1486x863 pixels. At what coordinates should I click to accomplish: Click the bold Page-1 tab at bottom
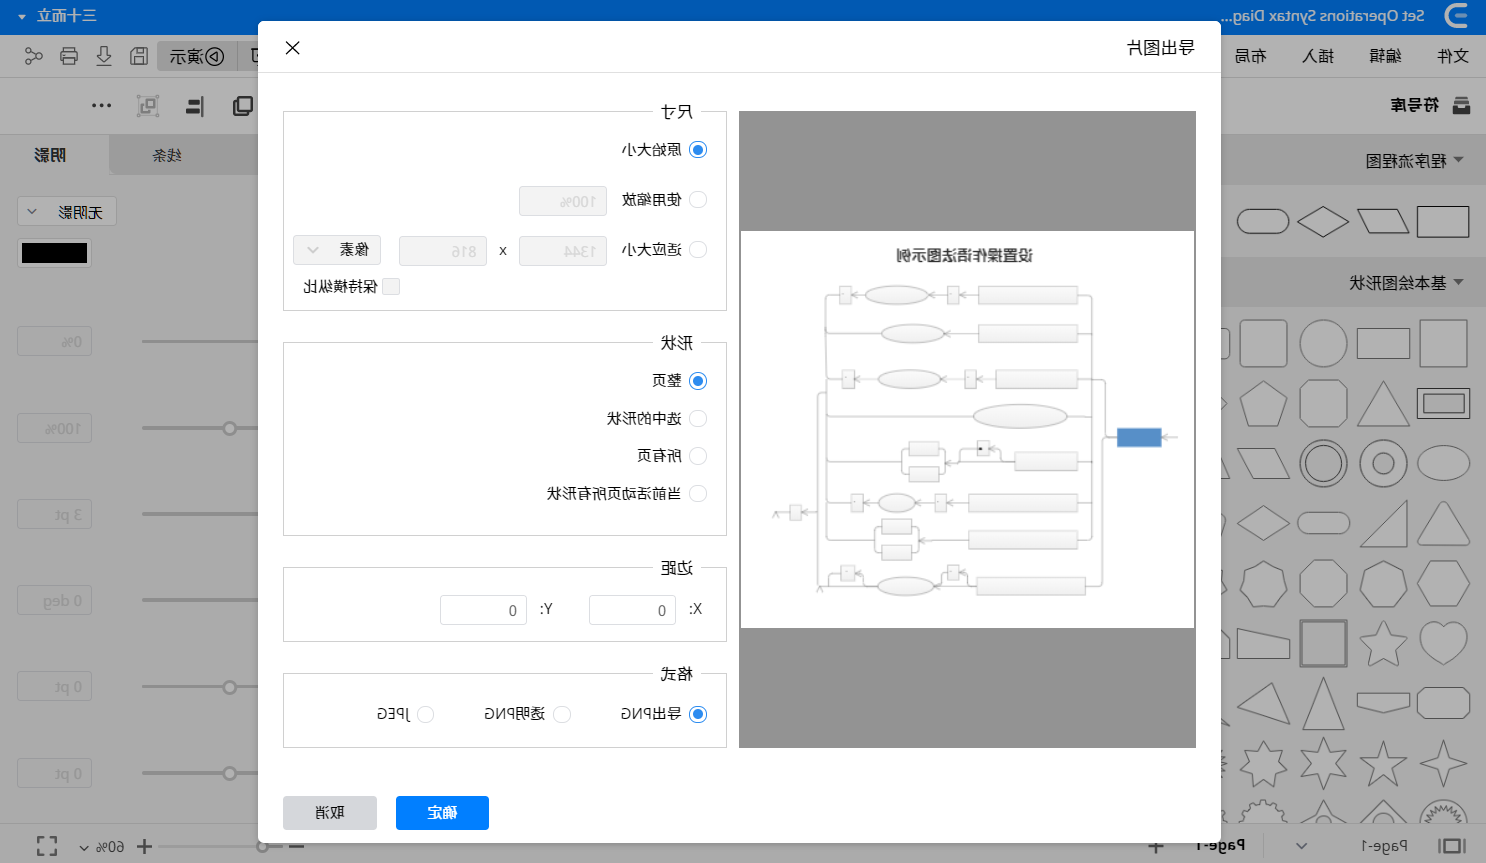point(1220,846)
